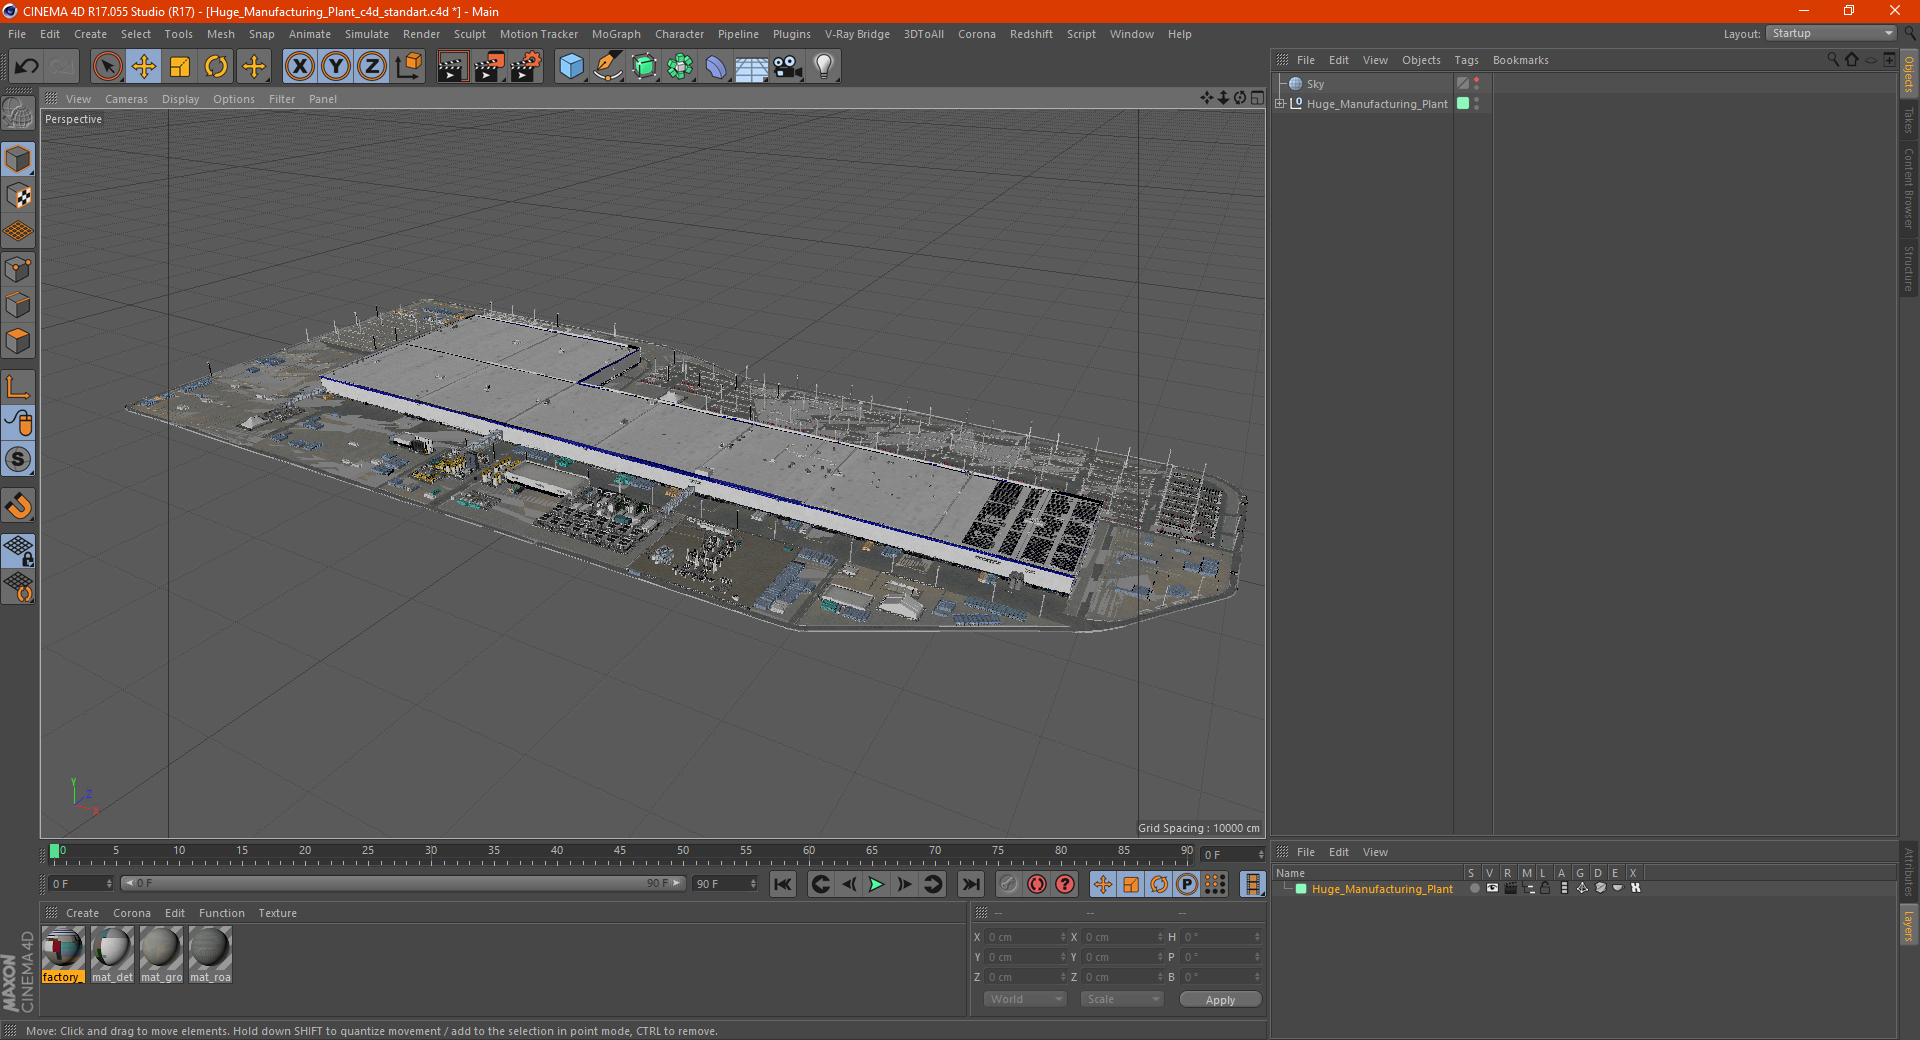Click viewport maximize toggle icon
This screenshot has height=1040, width=1920.
(1257, 98)
